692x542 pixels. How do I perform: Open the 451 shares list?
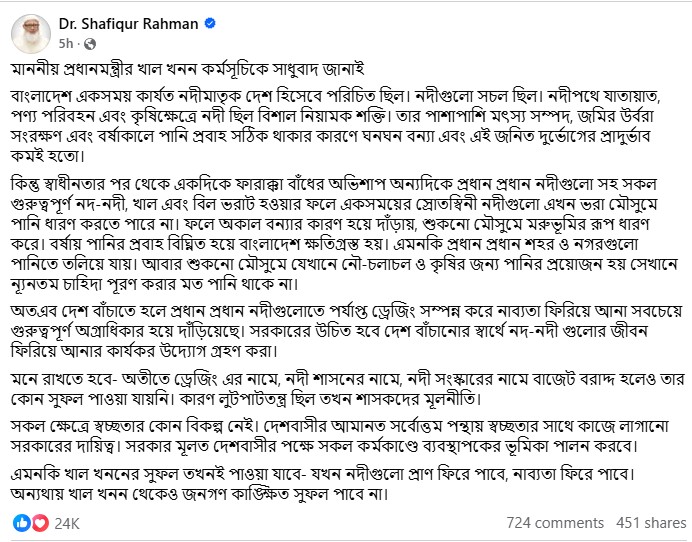[651, 522]
